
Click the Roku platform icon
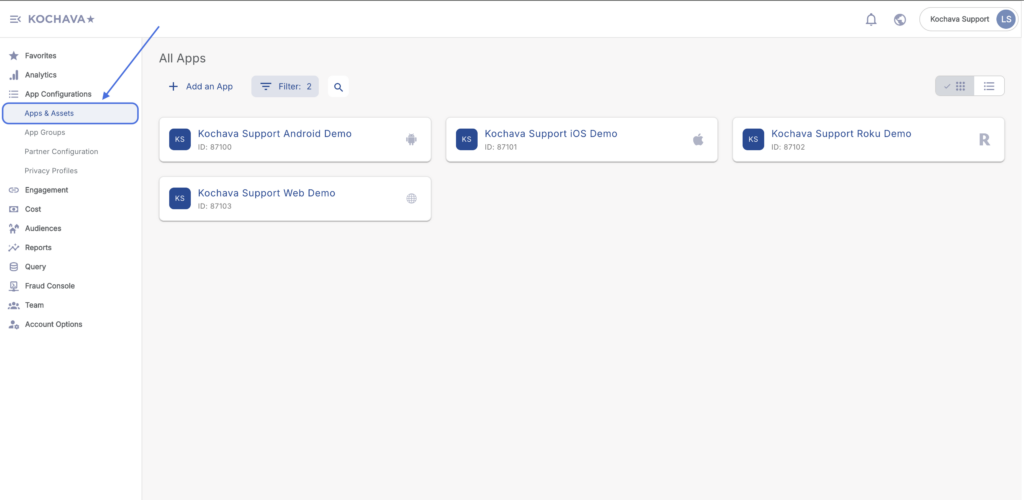coord(984,140)
